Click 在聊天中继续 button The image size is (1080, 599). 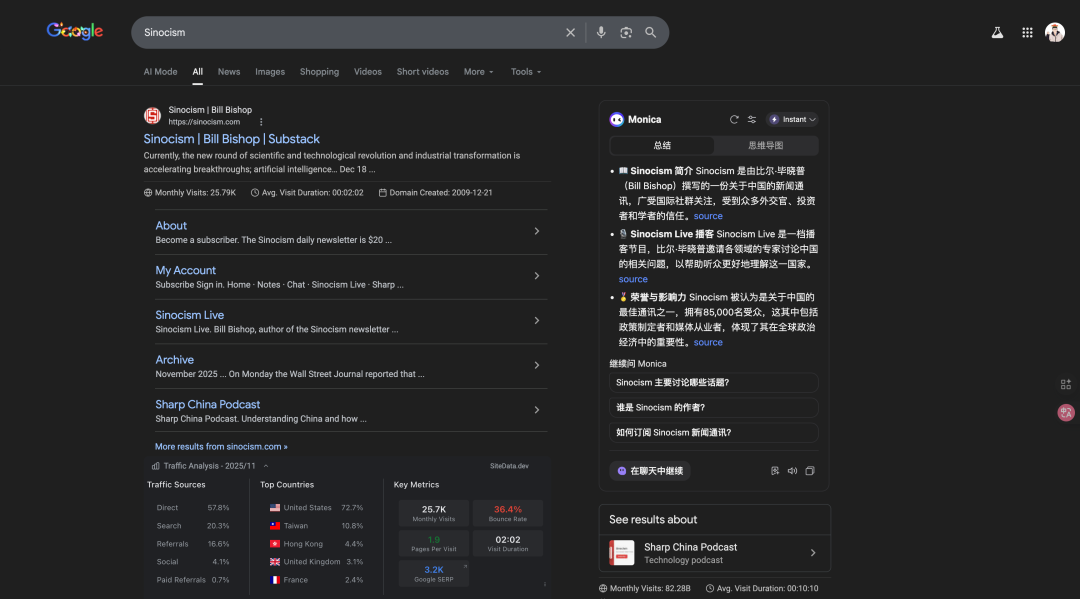650,471
